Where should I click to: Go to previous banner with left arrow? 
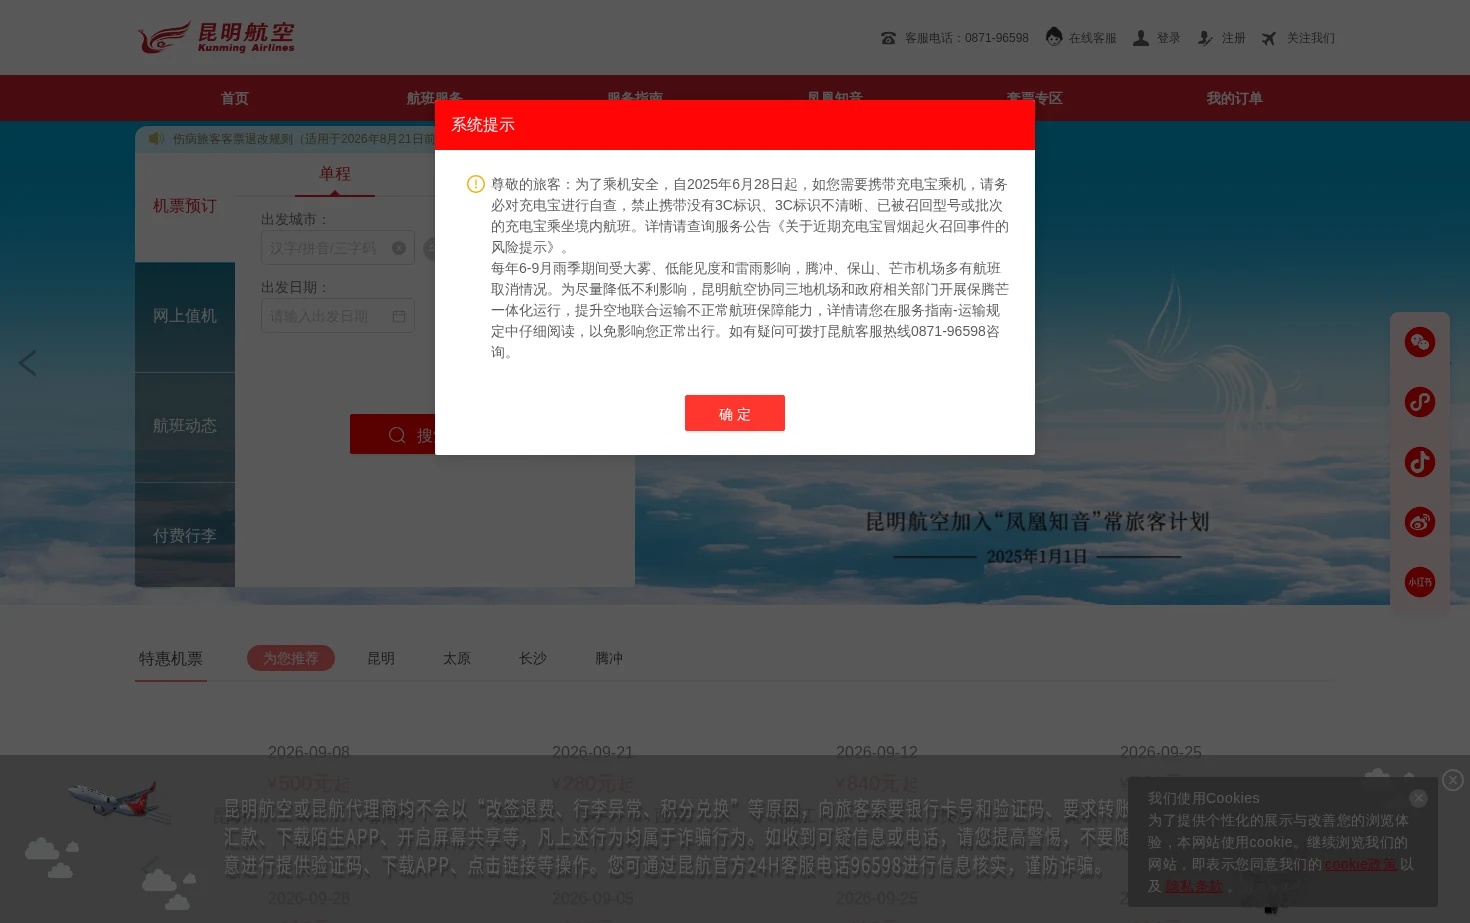click(x=28, y=363)
